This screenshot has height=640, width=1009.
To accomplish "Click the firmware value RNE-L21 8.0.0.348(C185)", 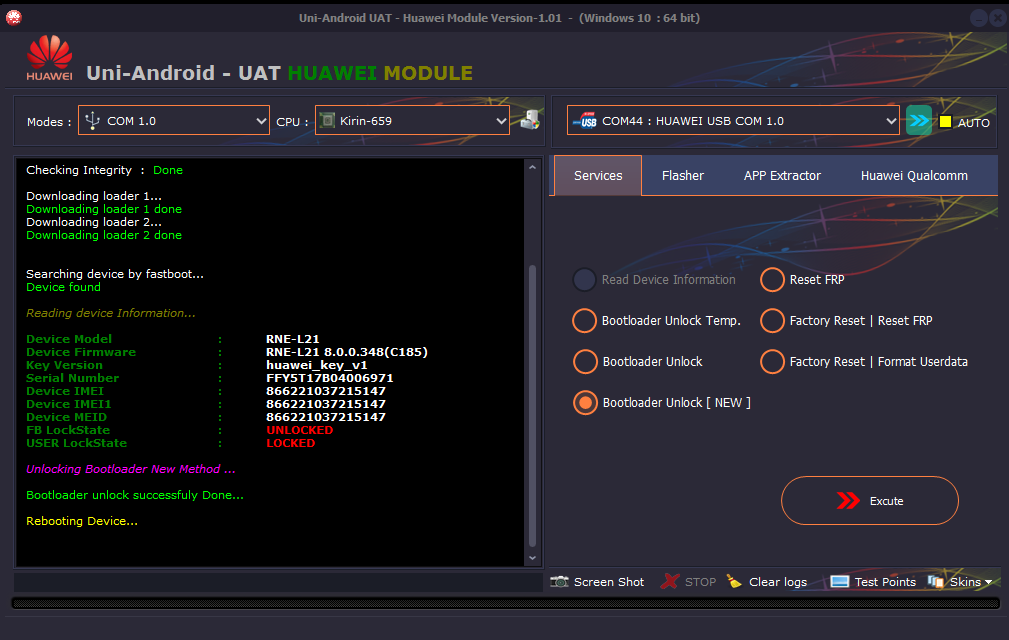I will click(x=347, y=352).
